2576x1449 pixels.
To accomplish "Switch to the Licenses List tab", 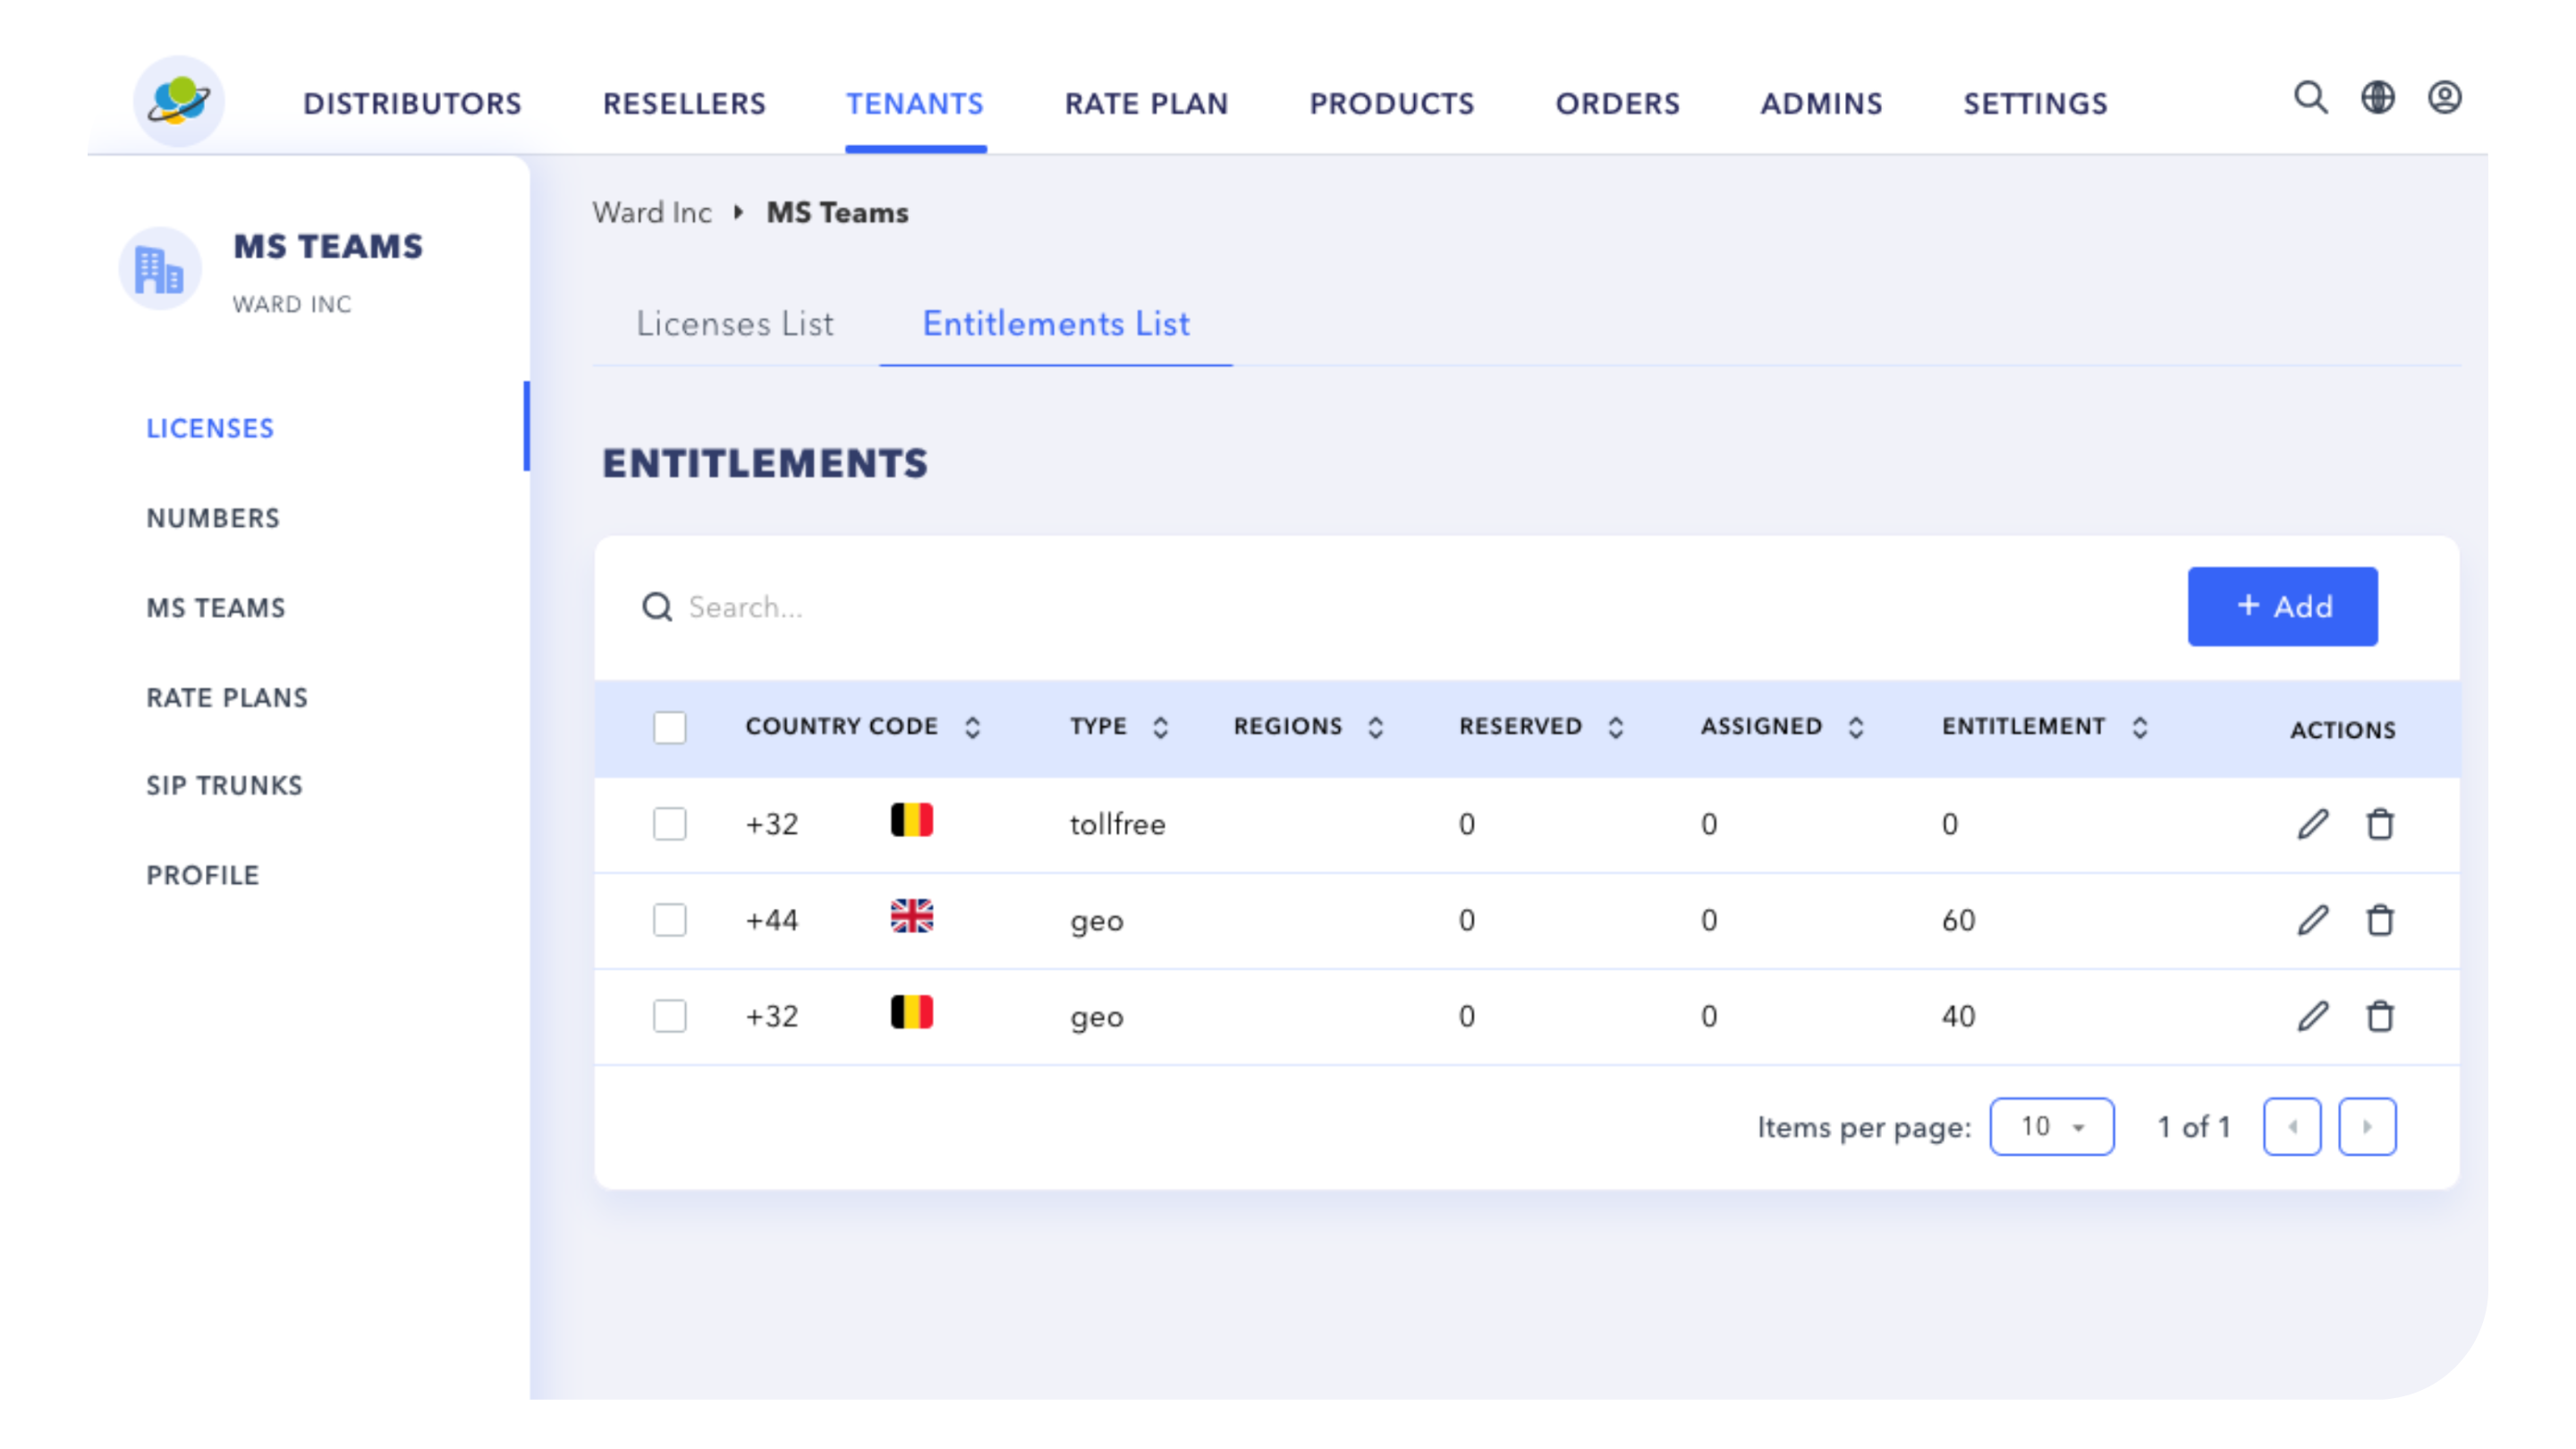I will 735,324.
